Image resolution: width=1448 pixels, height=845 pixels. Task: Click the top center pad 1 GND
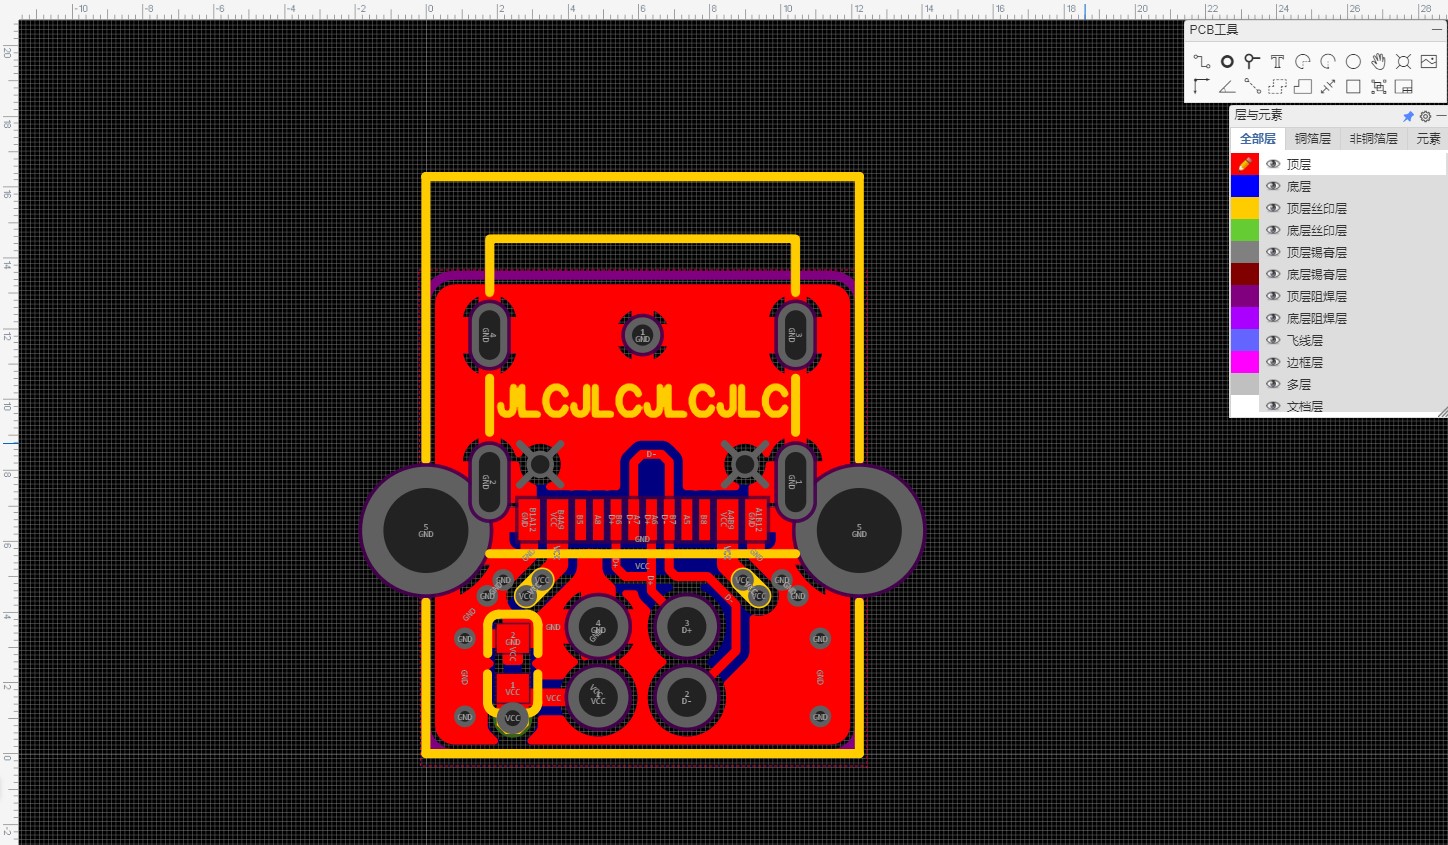pos(642,336)
